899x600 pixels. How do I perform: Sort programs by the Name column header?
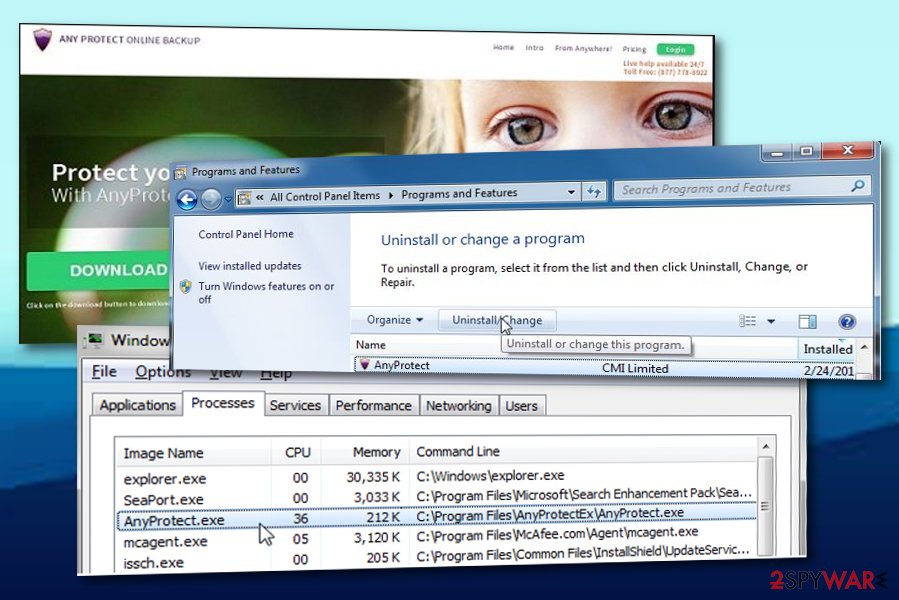370,345
